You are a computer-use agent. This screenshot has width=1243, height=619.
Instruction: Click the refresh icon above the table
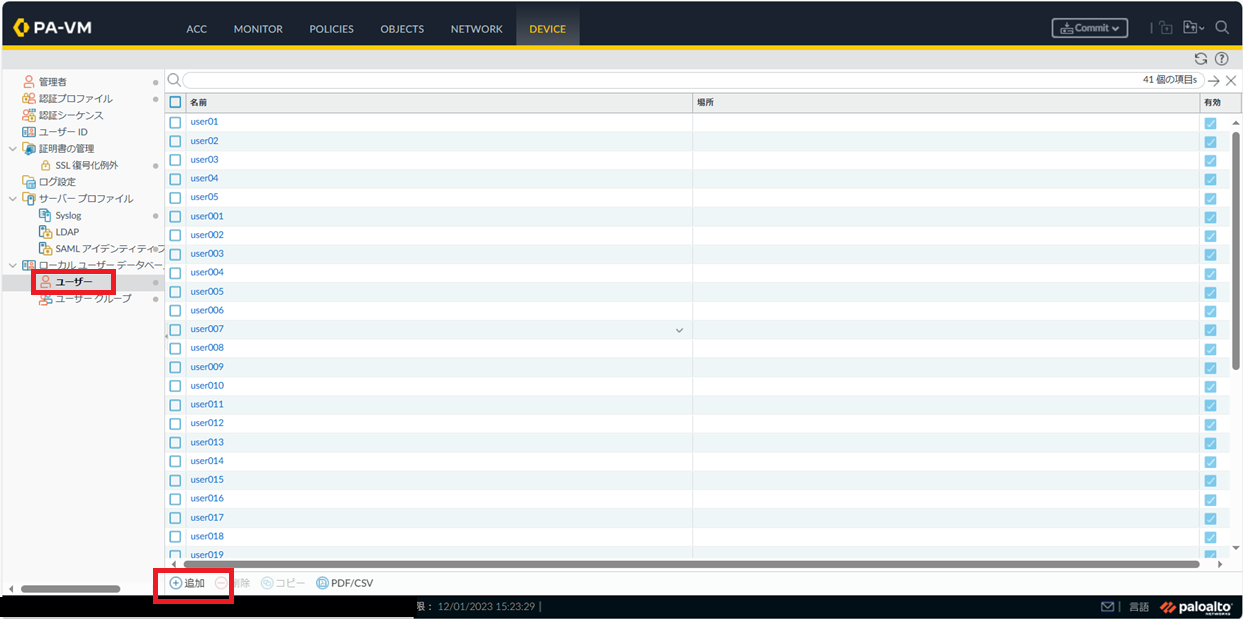tap(1201, 59)
